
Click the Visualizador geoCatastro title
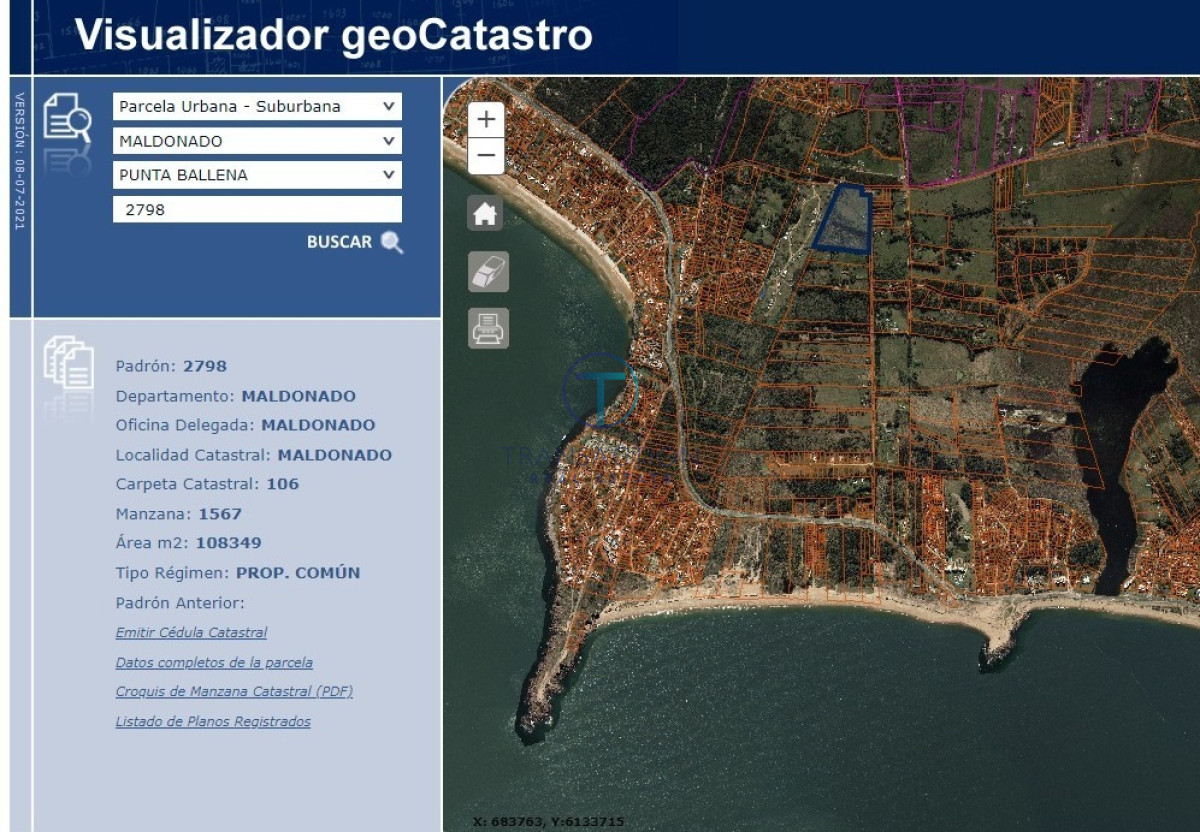[x=333, y=36]
